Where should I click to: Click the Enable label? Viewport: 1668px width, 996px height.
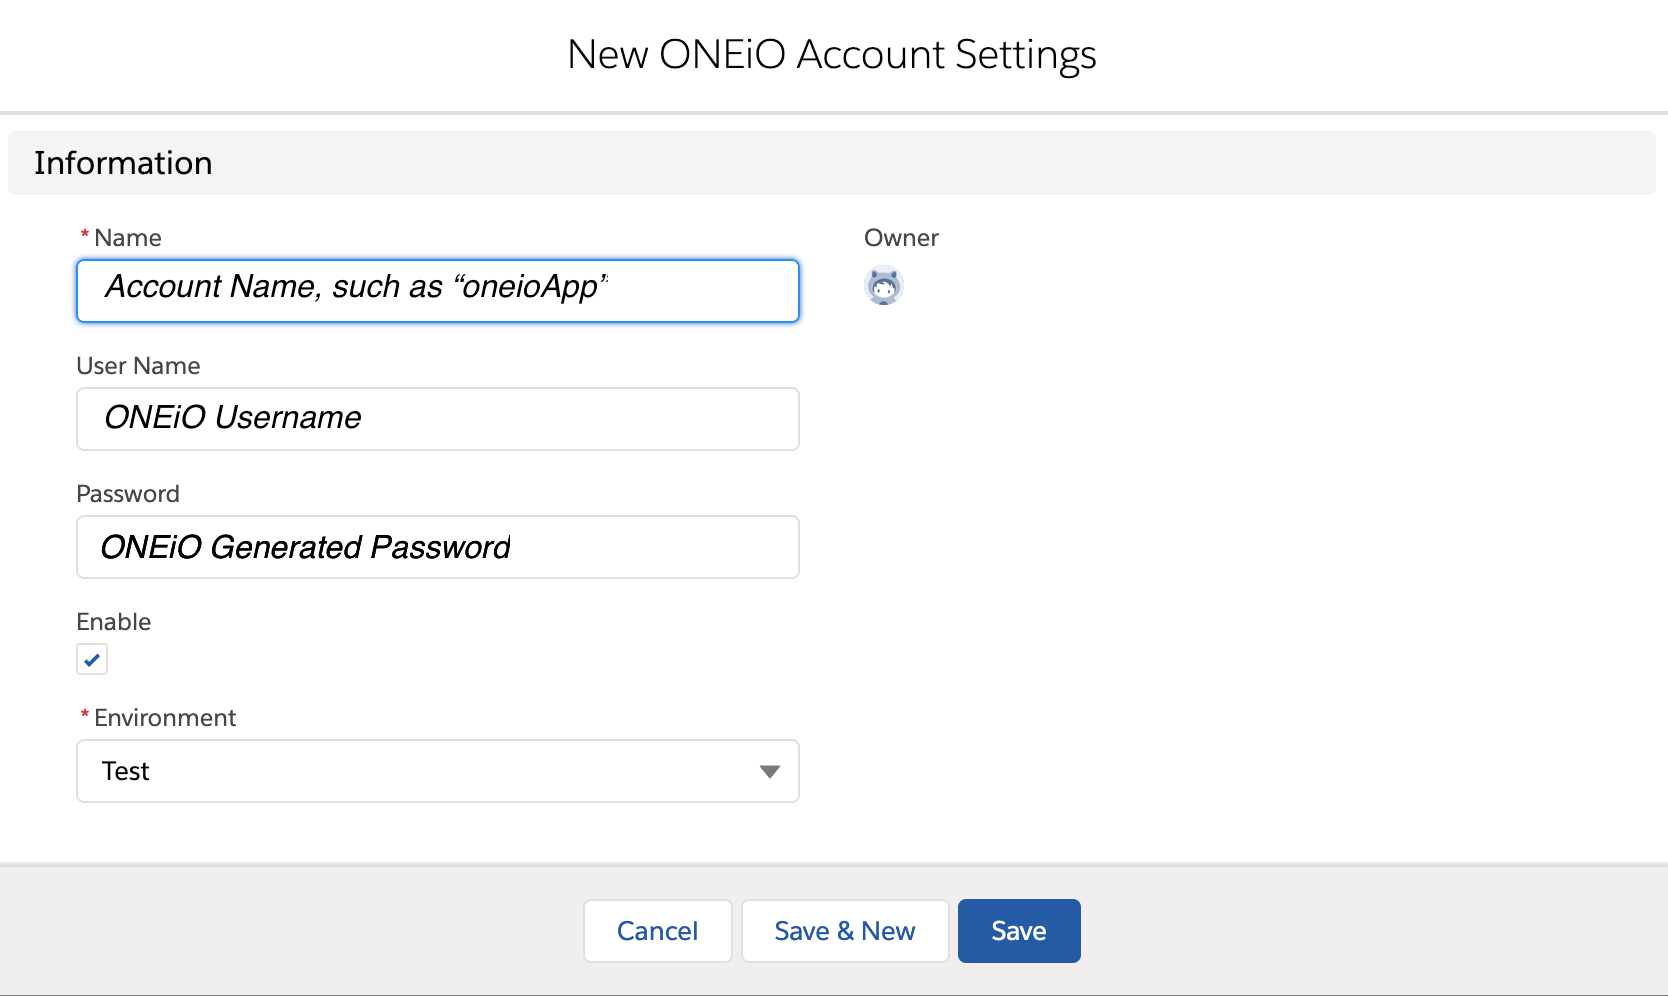pos(114,622)
